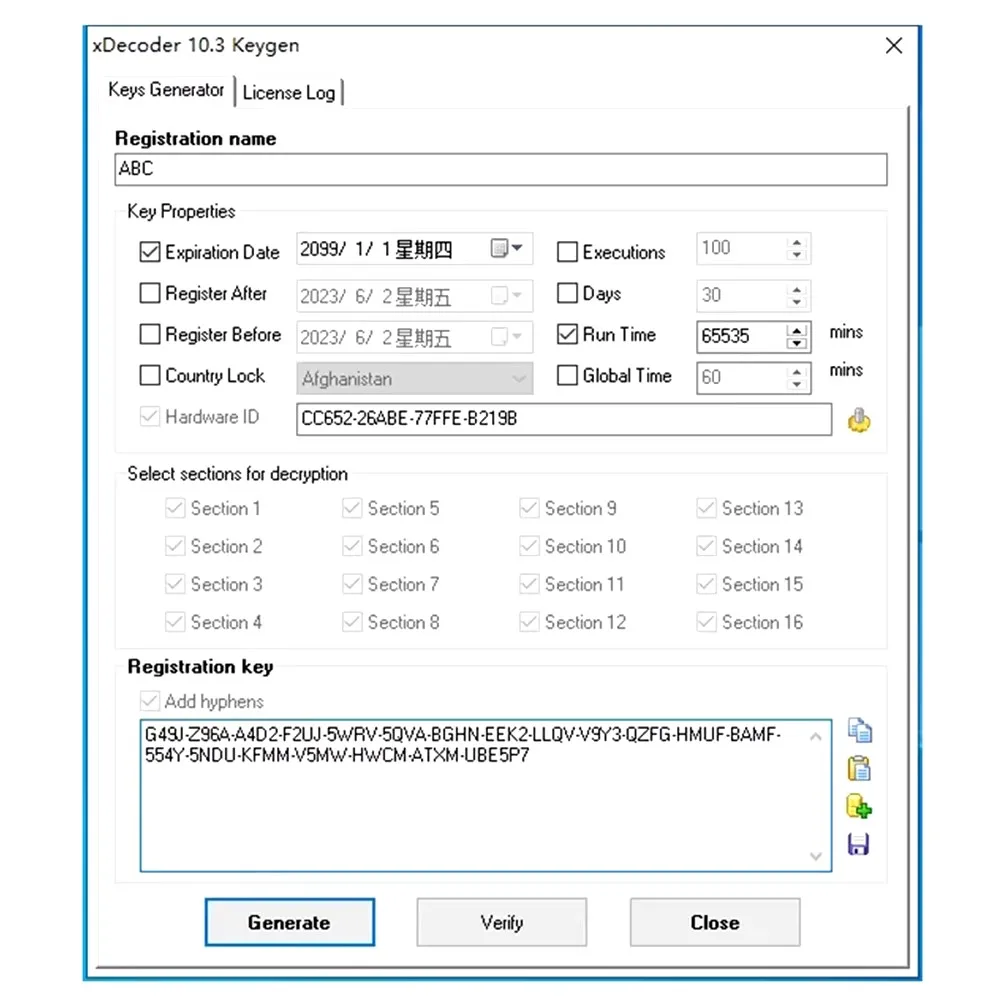Click the Hardware ID fetch icon

point(858,421)
